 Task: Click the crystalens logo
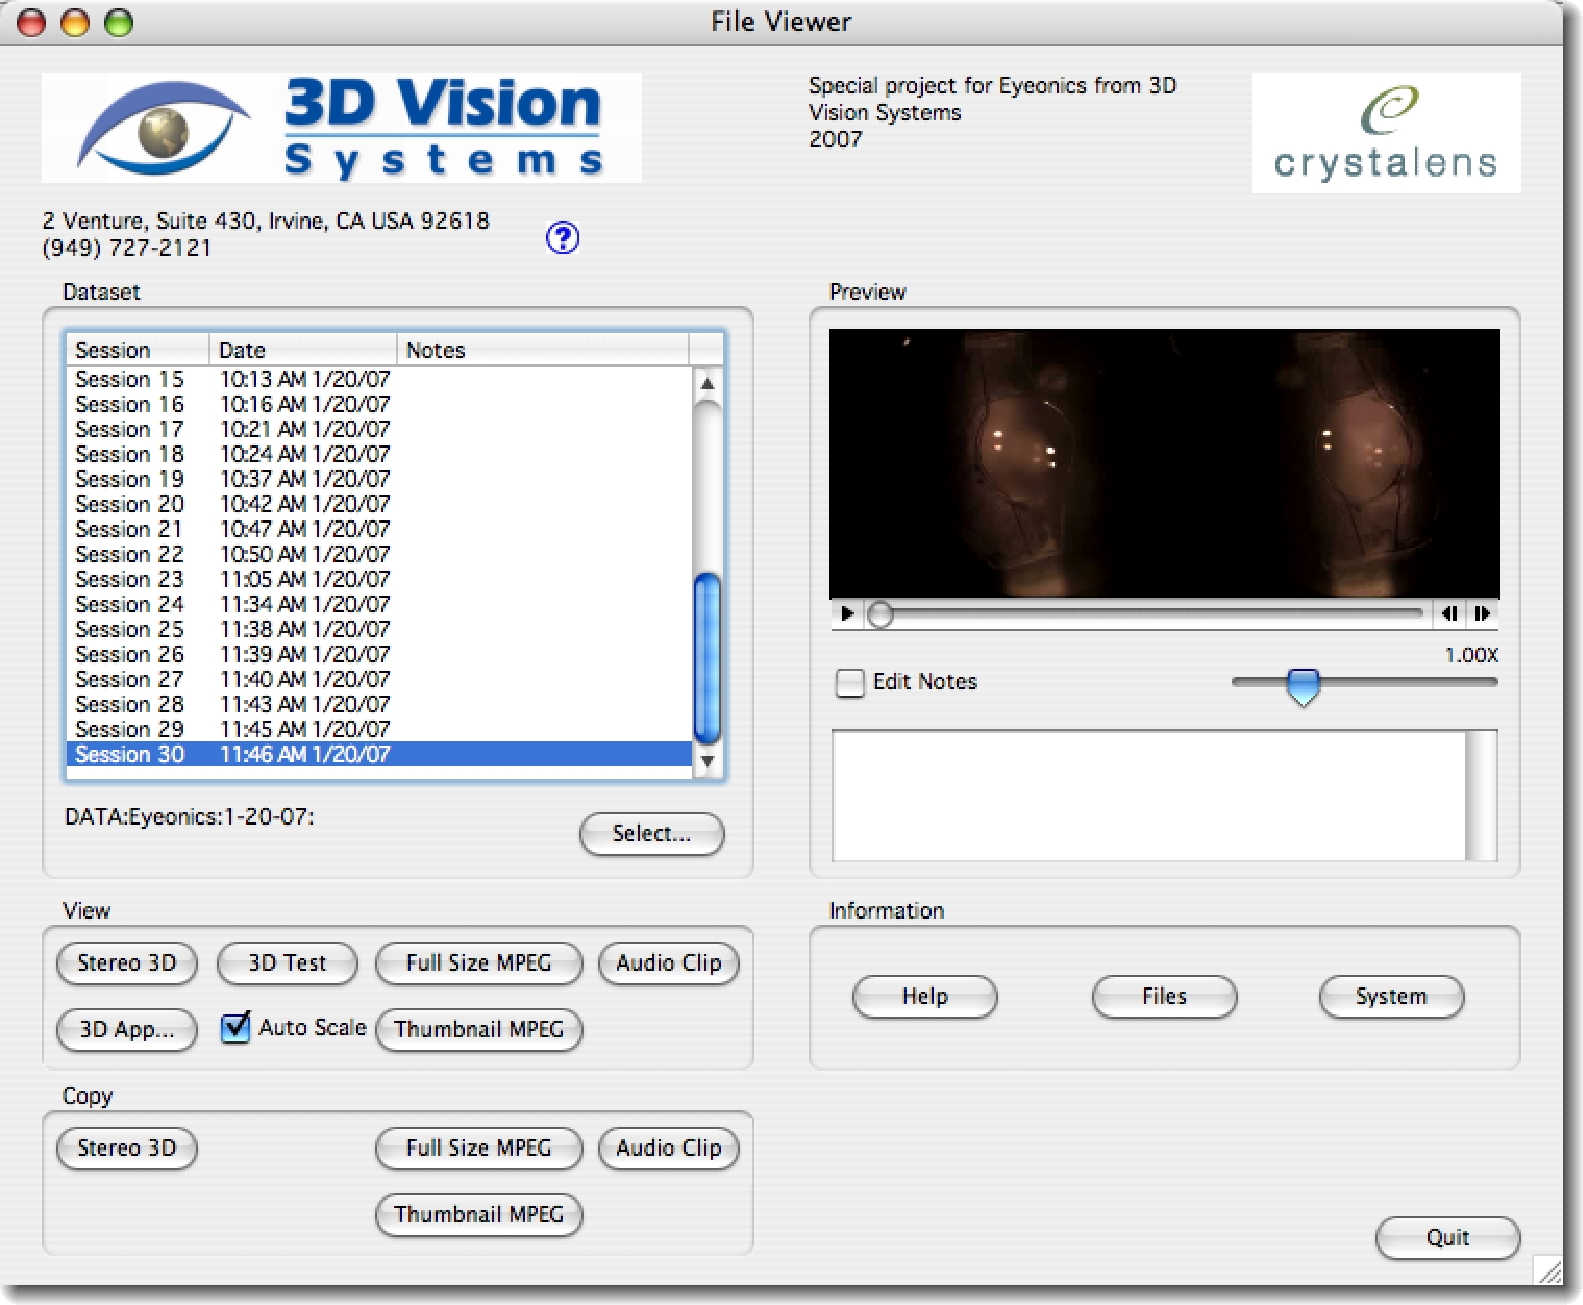[x=1385, y=133]
